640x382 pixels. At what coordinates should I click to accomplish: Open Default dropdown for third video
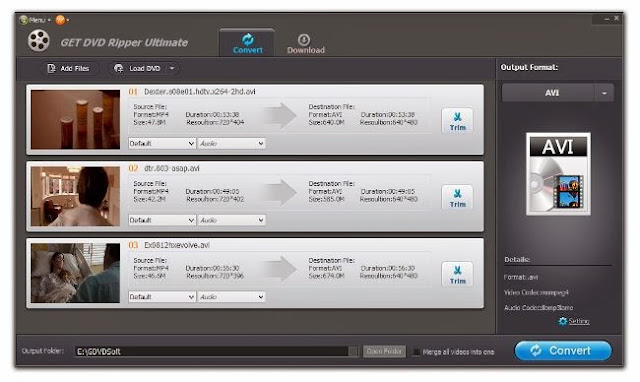pyautogui.click(x=162, y=297)
